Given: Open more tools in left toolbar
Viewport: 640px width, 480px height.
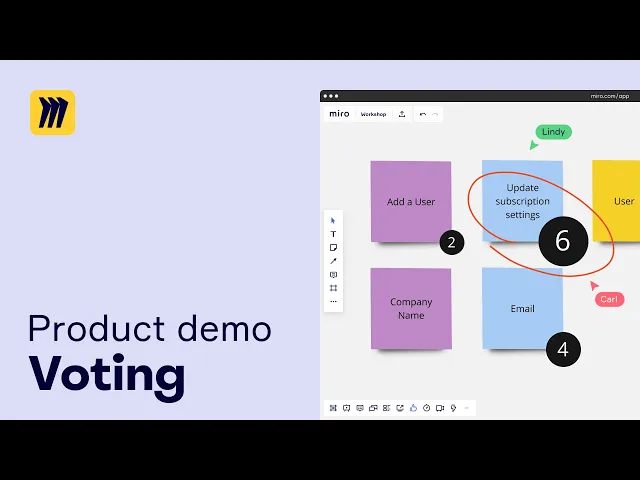Looking at the screenshot, I should pyautogui.click(x=333, y=301).
